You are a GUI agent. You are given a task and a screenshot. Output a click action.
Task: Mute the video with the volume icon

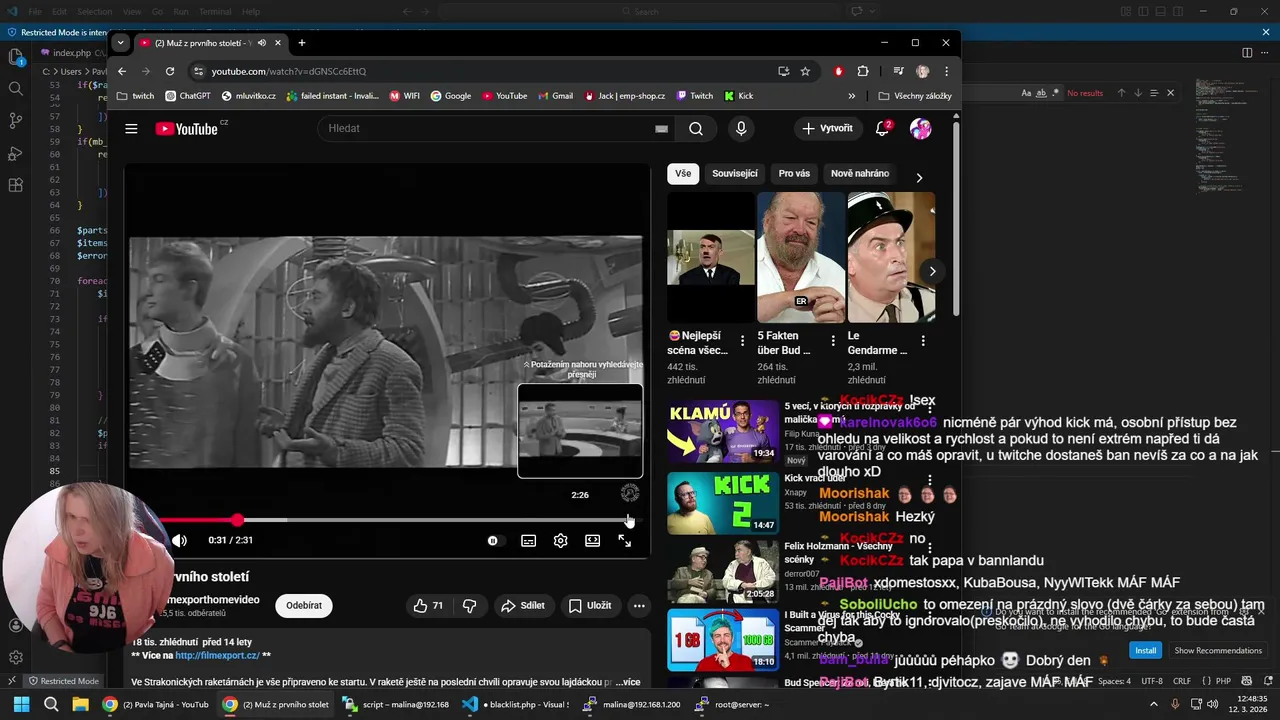coord(180,540)
